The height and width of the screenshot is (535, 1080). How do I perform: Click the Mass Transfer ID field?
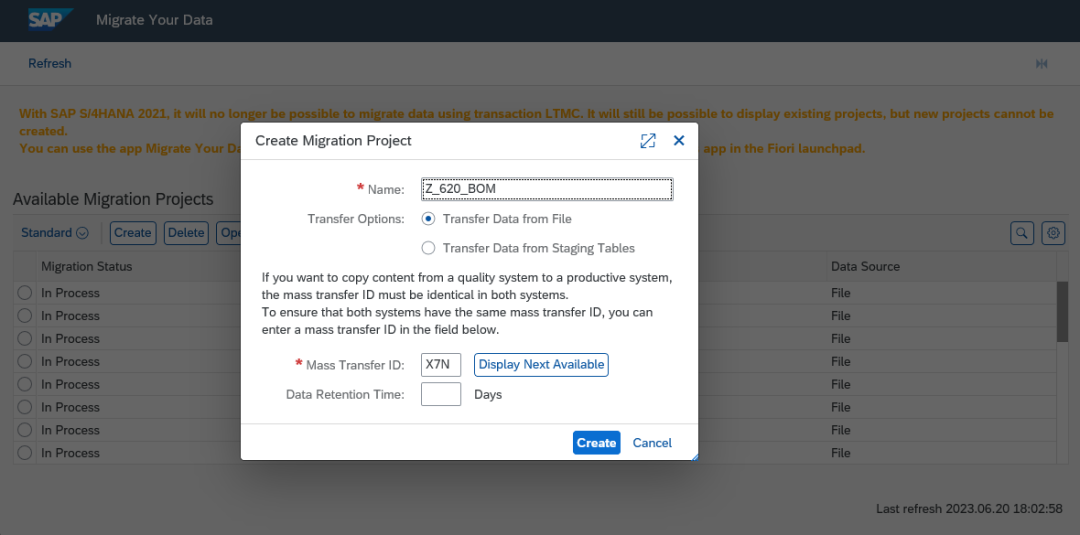click(441, 364)
